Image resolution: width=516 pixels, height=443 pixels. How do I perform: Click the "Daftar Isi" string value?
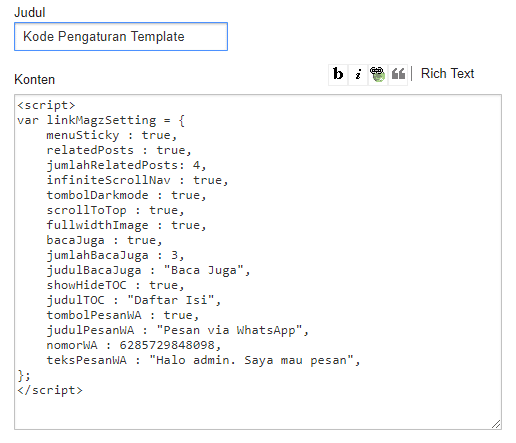click(170, 300)
